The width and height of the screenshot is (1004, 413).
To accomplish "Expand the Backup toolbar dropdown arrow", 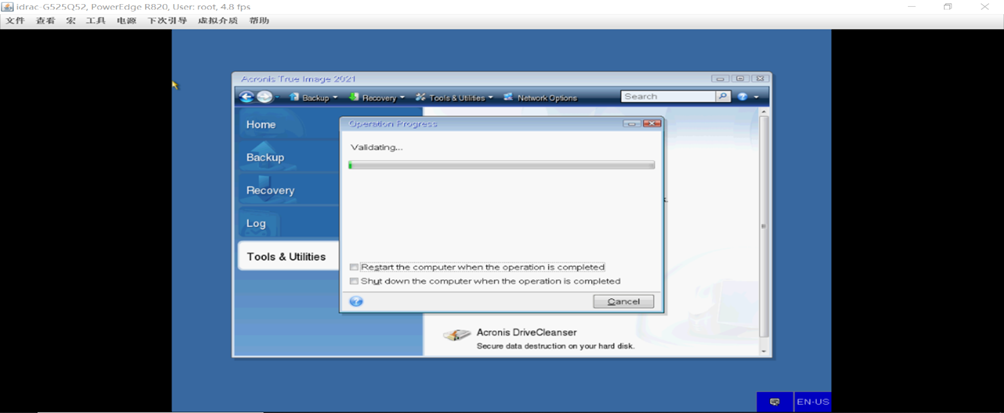I will tap(335, 98).
